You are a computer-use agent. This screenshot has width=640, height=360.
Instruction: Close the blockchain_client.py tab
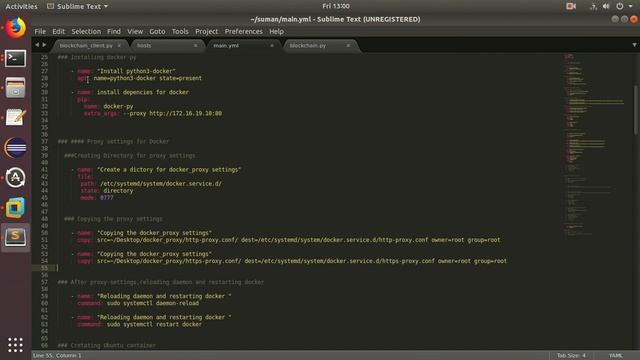pyautogui.click(x=119, y=46)
